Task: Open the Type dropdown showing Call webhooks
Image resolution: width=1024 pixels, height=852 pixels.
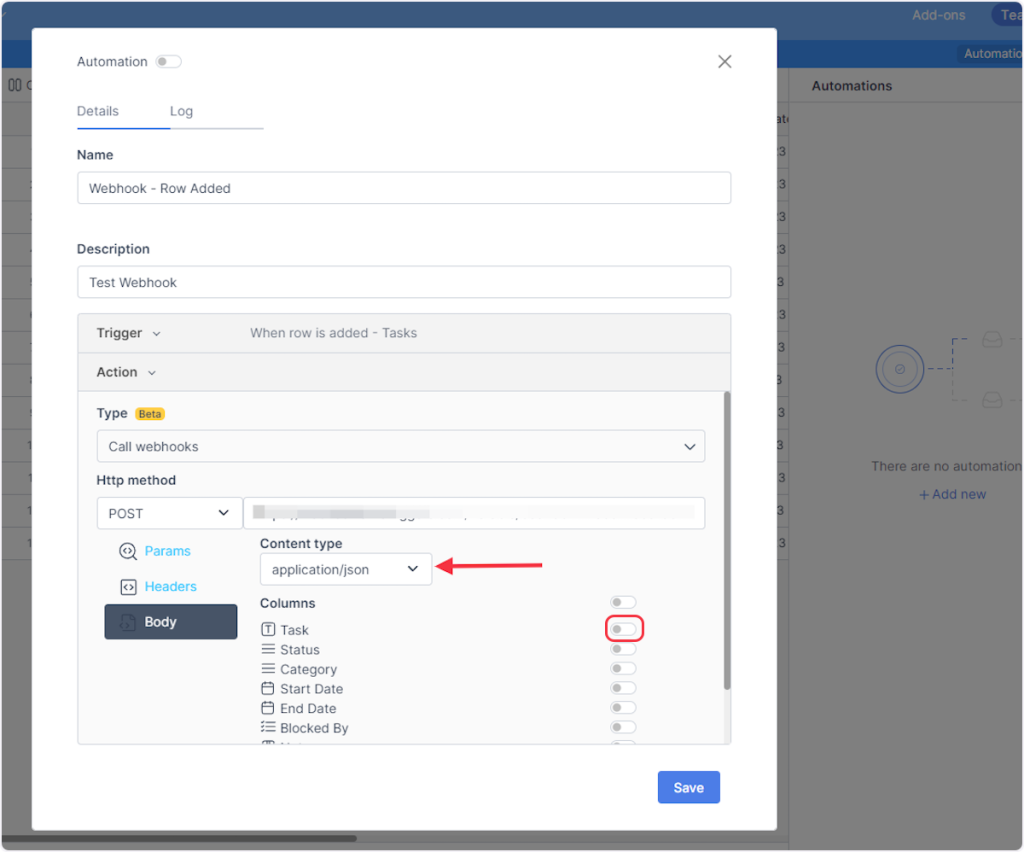Action: (x=400, y=446)
